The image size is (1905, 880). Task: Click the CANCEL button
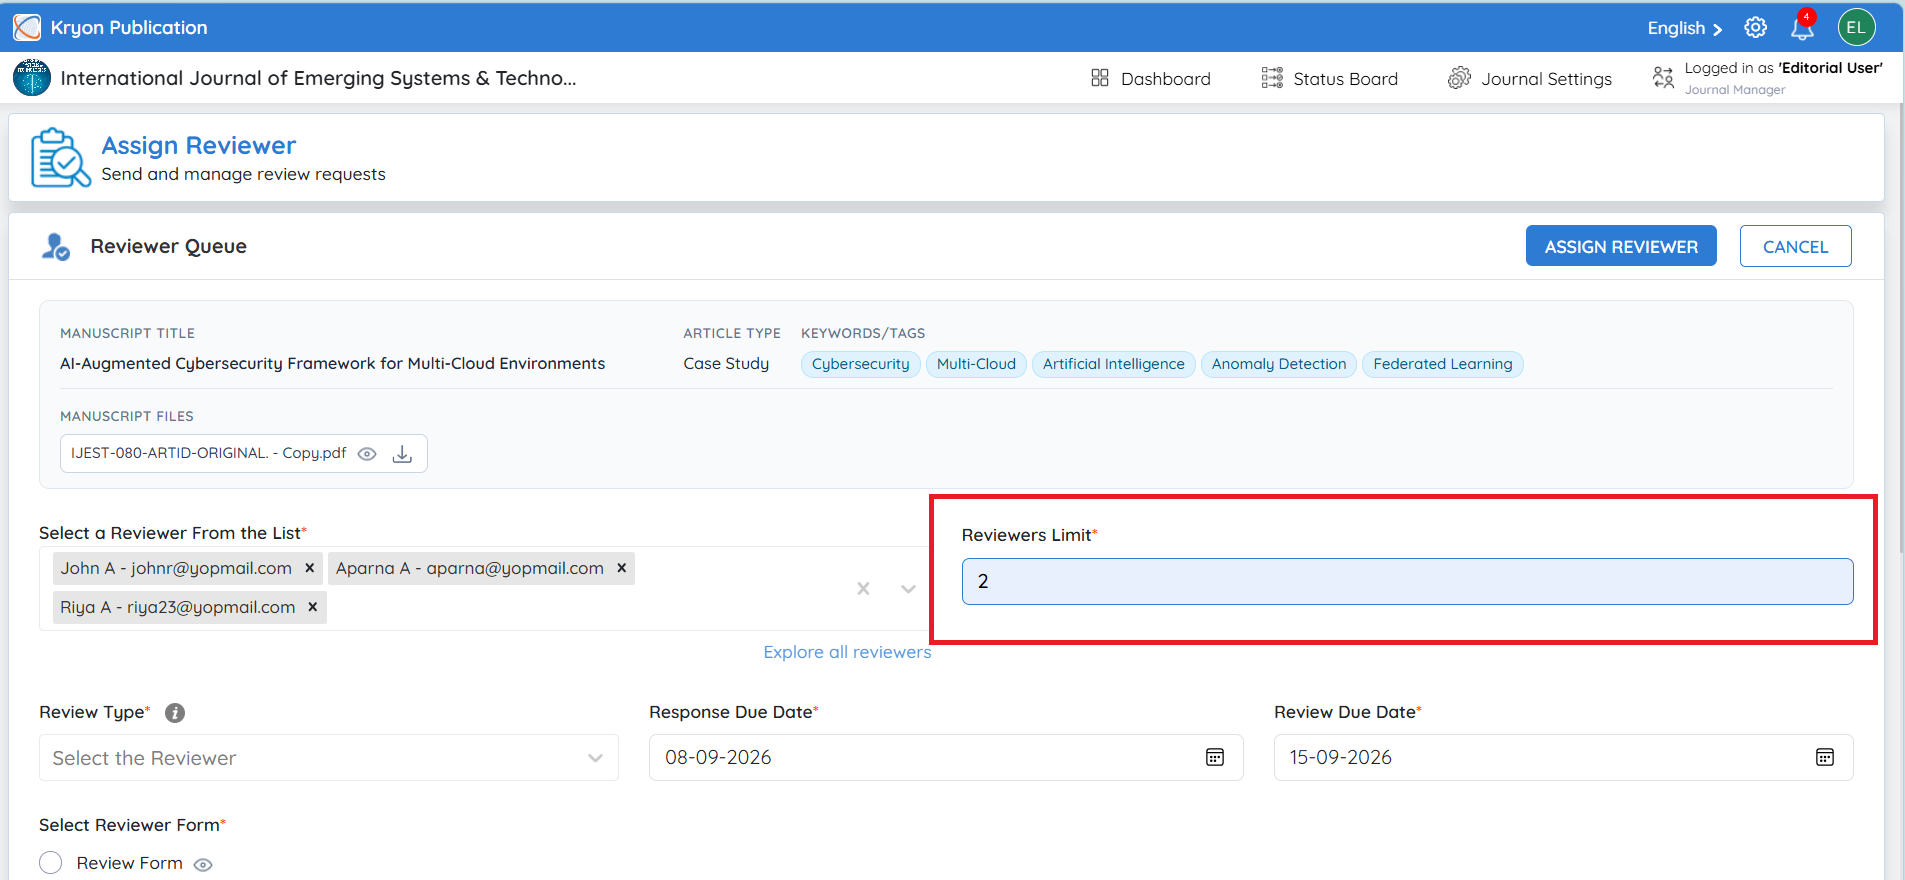click(x=1795, y=246)
